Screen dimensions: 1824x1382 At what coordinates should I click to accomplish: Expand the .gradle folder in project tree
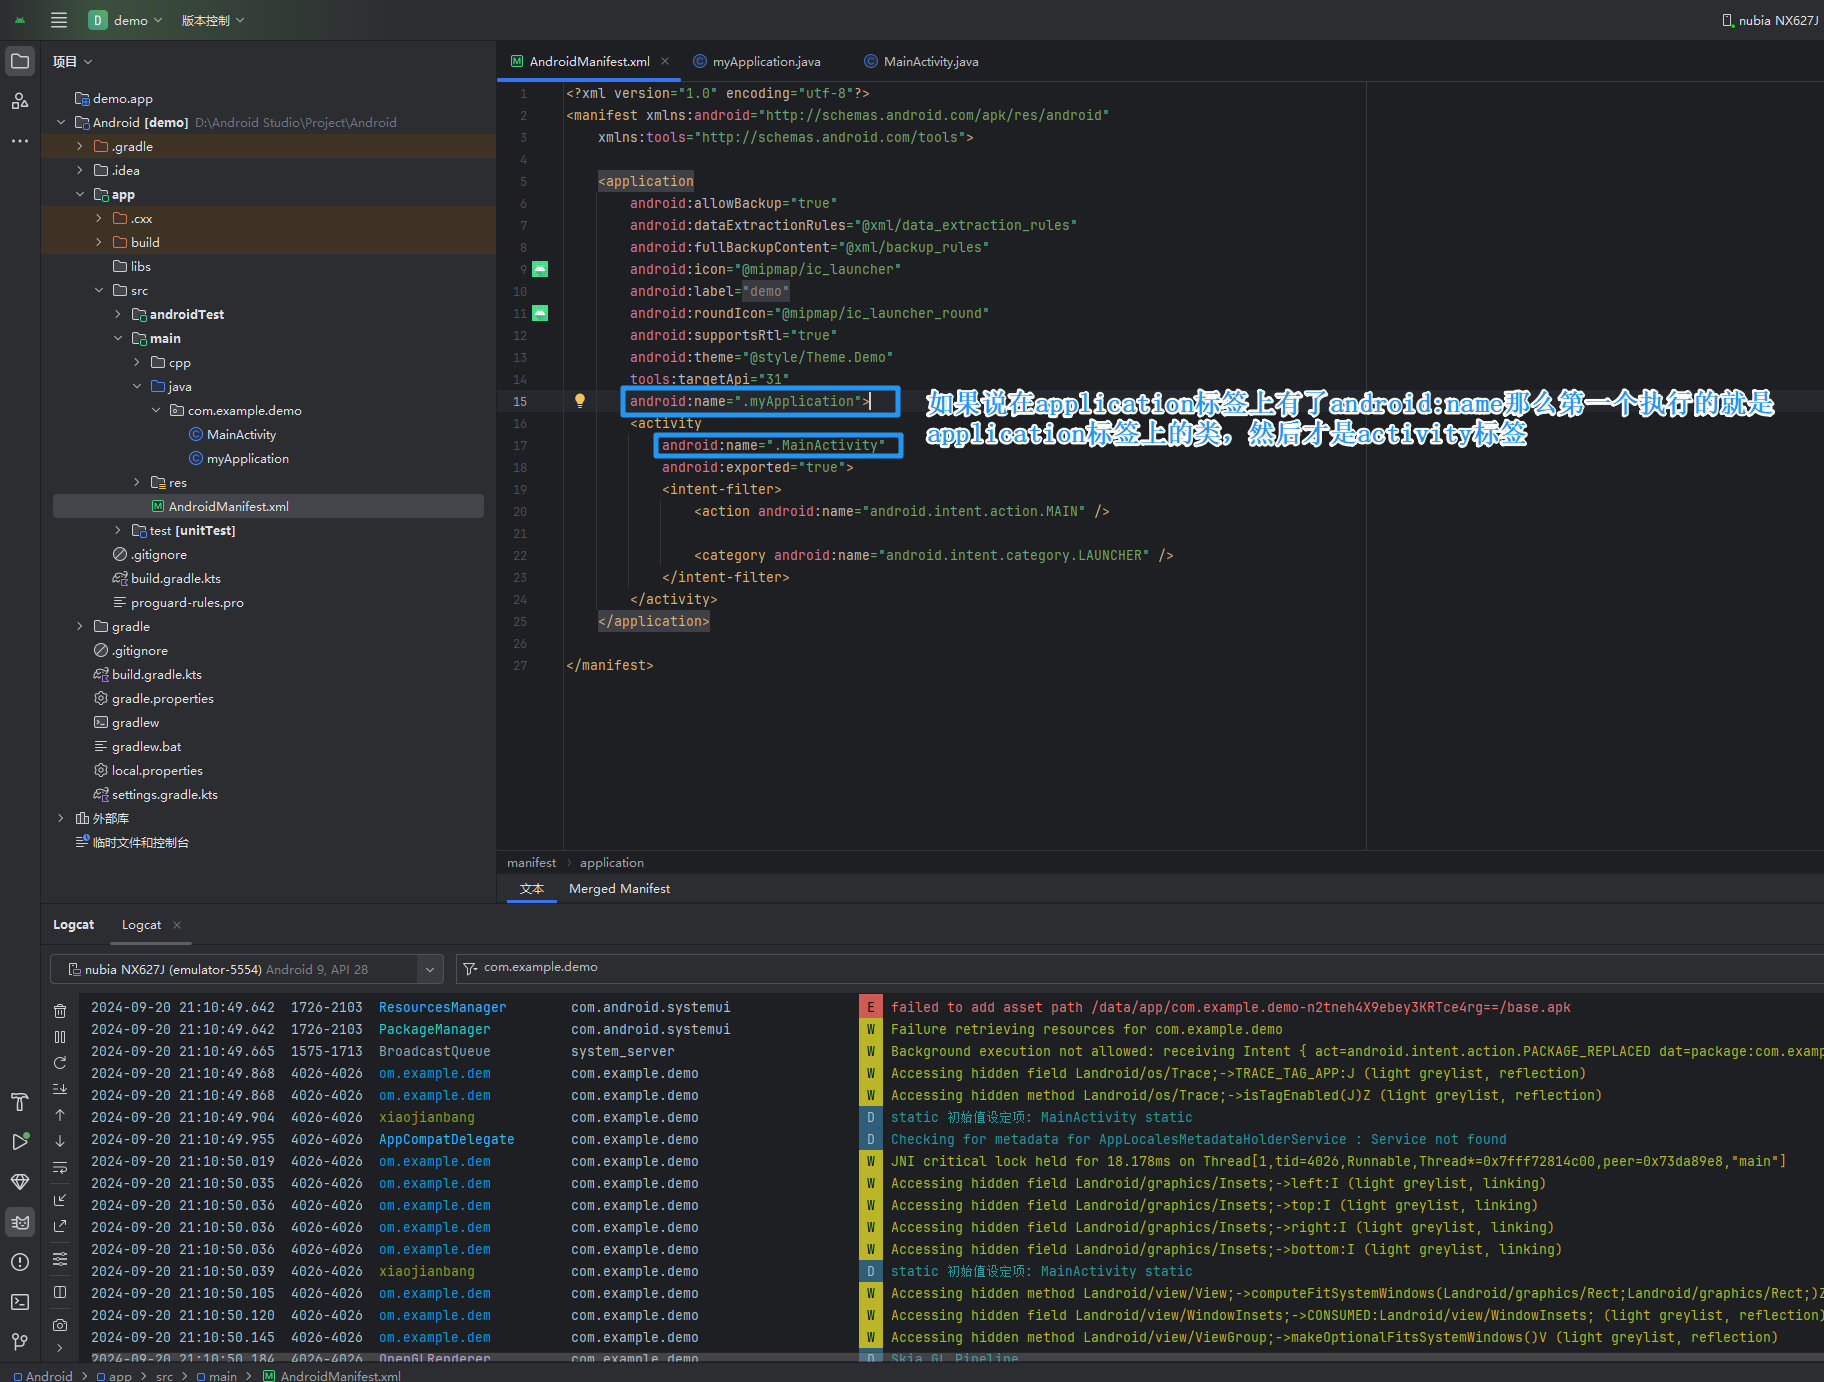(80, 147)
